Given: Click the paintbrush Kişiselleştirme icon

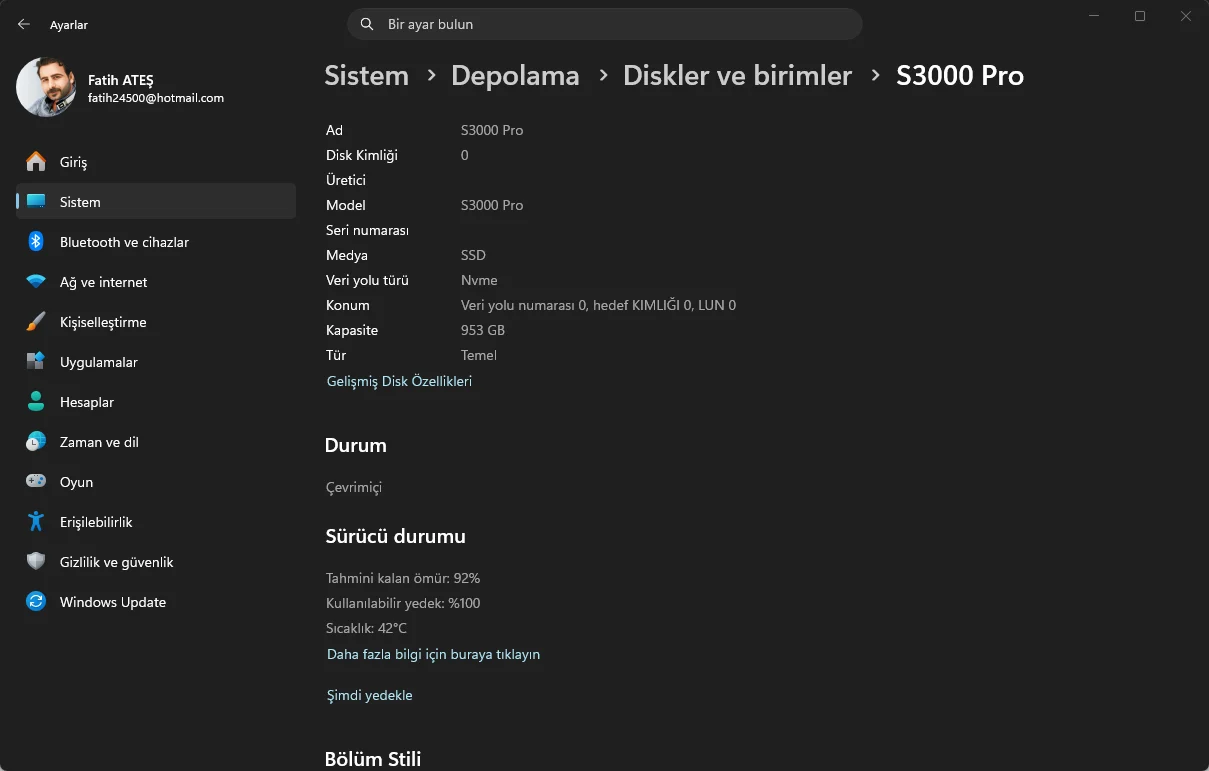Looking at the screenshot, I should tap(36, 322).
